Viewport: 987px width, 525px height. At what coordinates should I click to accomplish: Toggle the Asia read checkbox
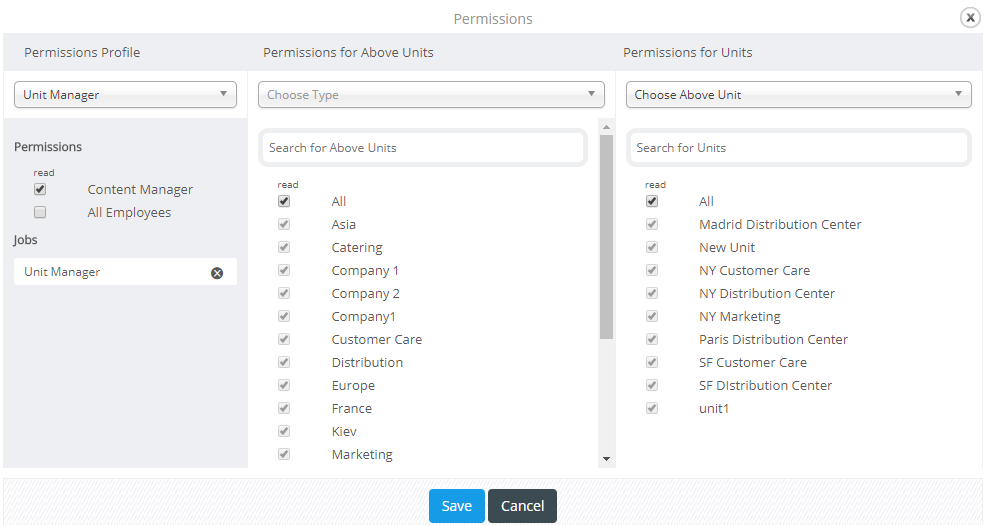click(284, 224)
